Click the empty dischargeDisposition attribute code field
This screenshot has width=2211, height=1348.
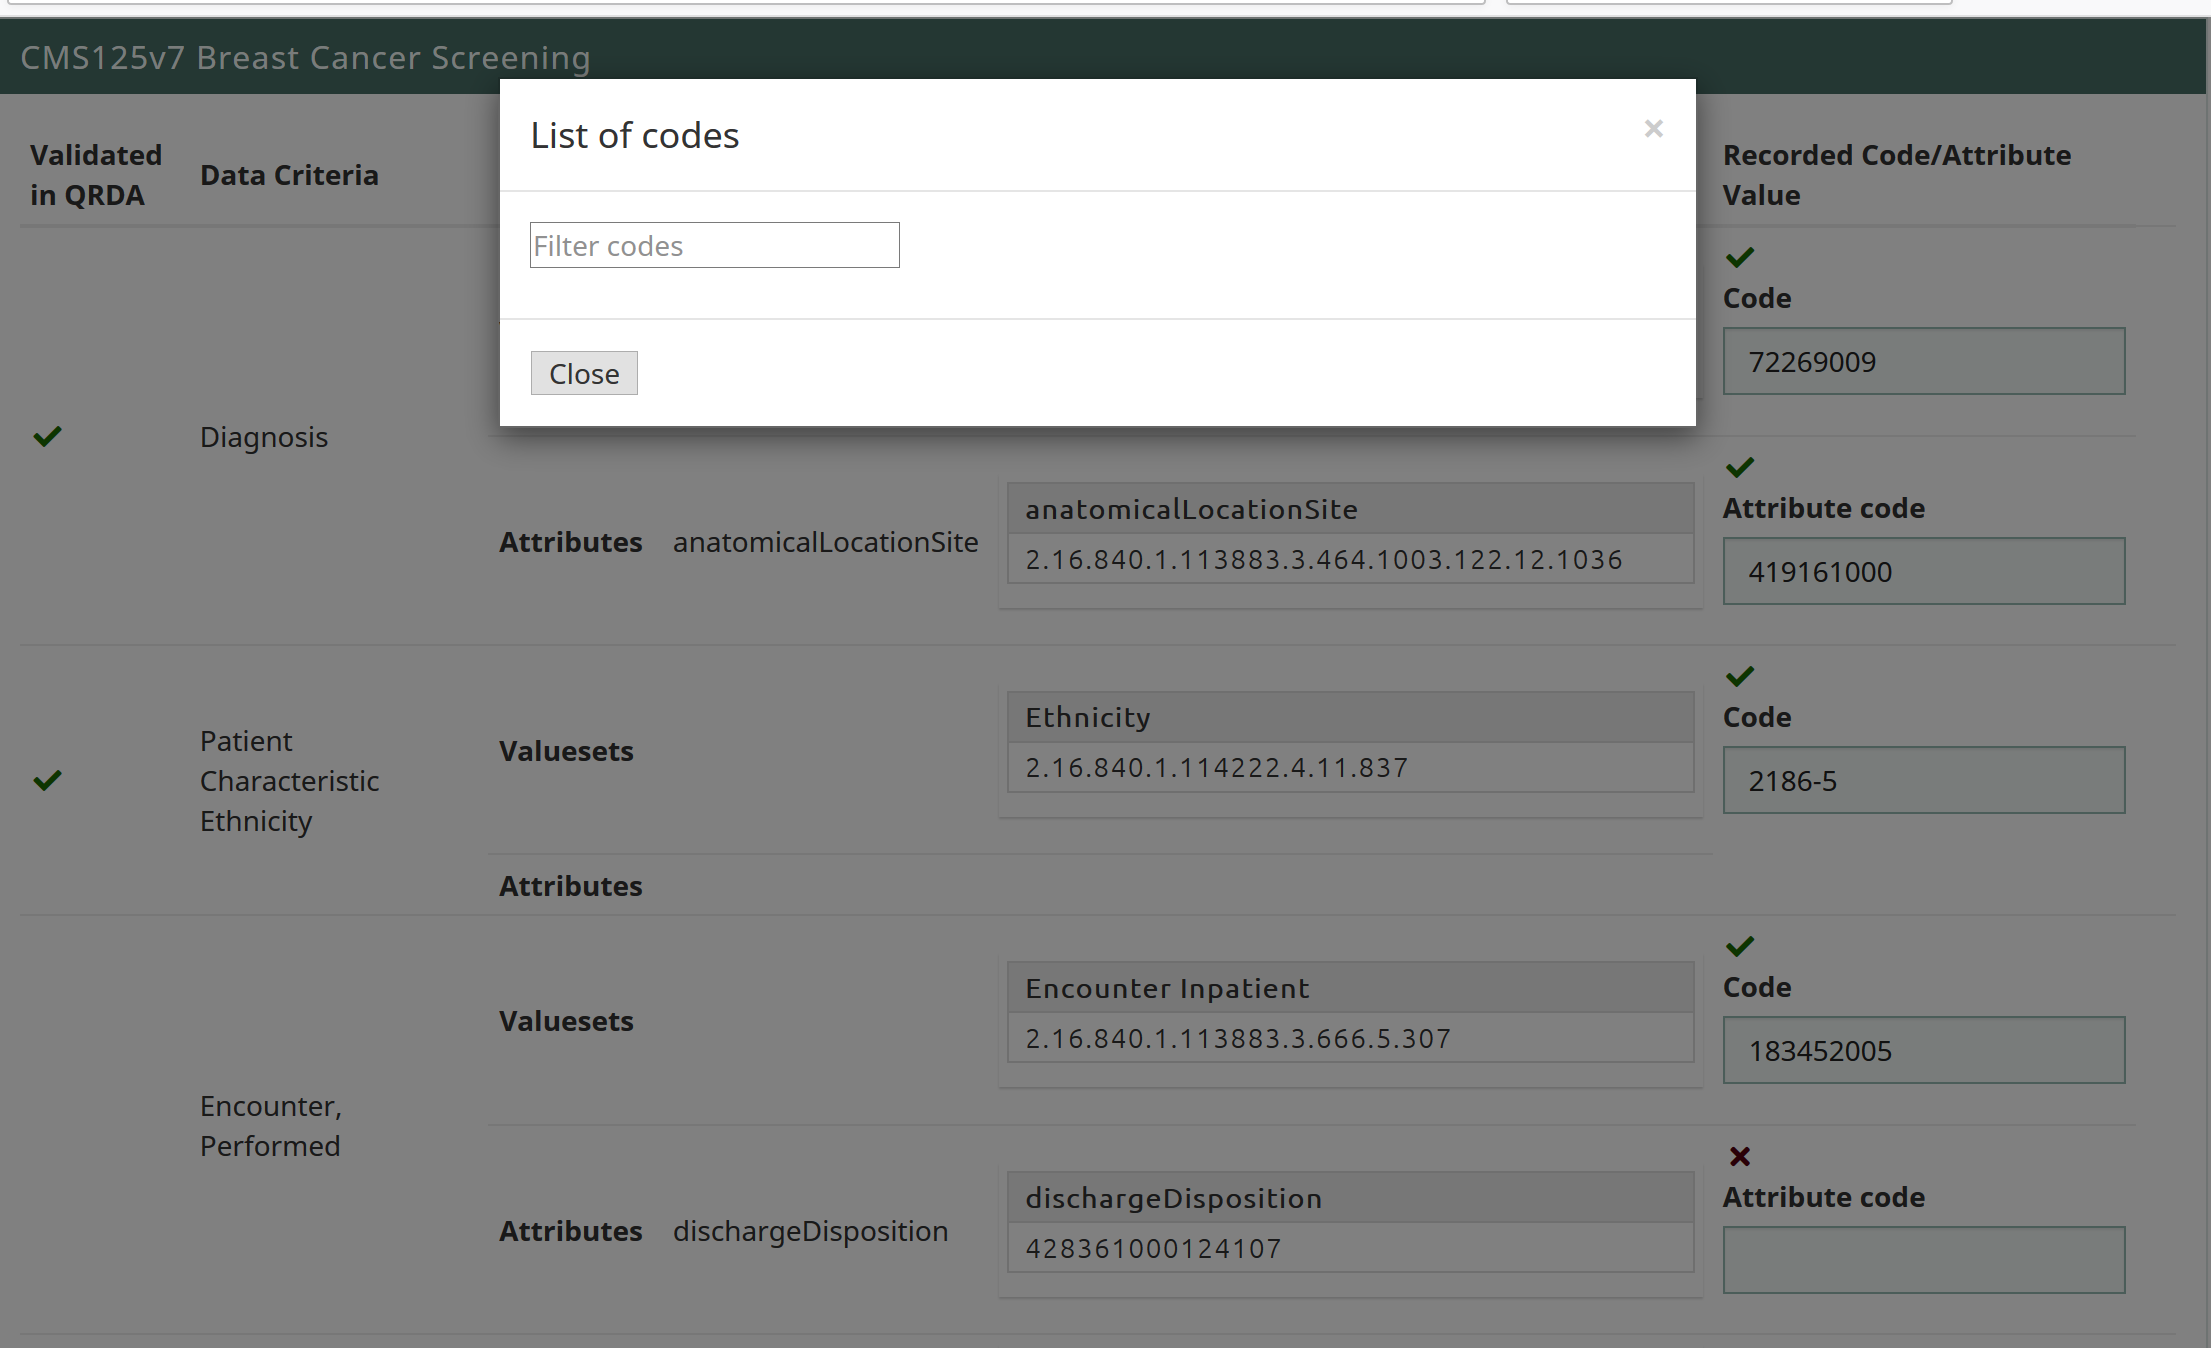1922,1260
